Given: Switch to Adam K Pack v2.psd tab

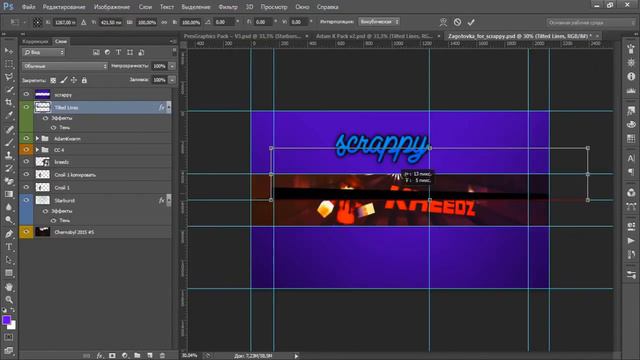Looking at the screenshot, I should tap(374, 36).
